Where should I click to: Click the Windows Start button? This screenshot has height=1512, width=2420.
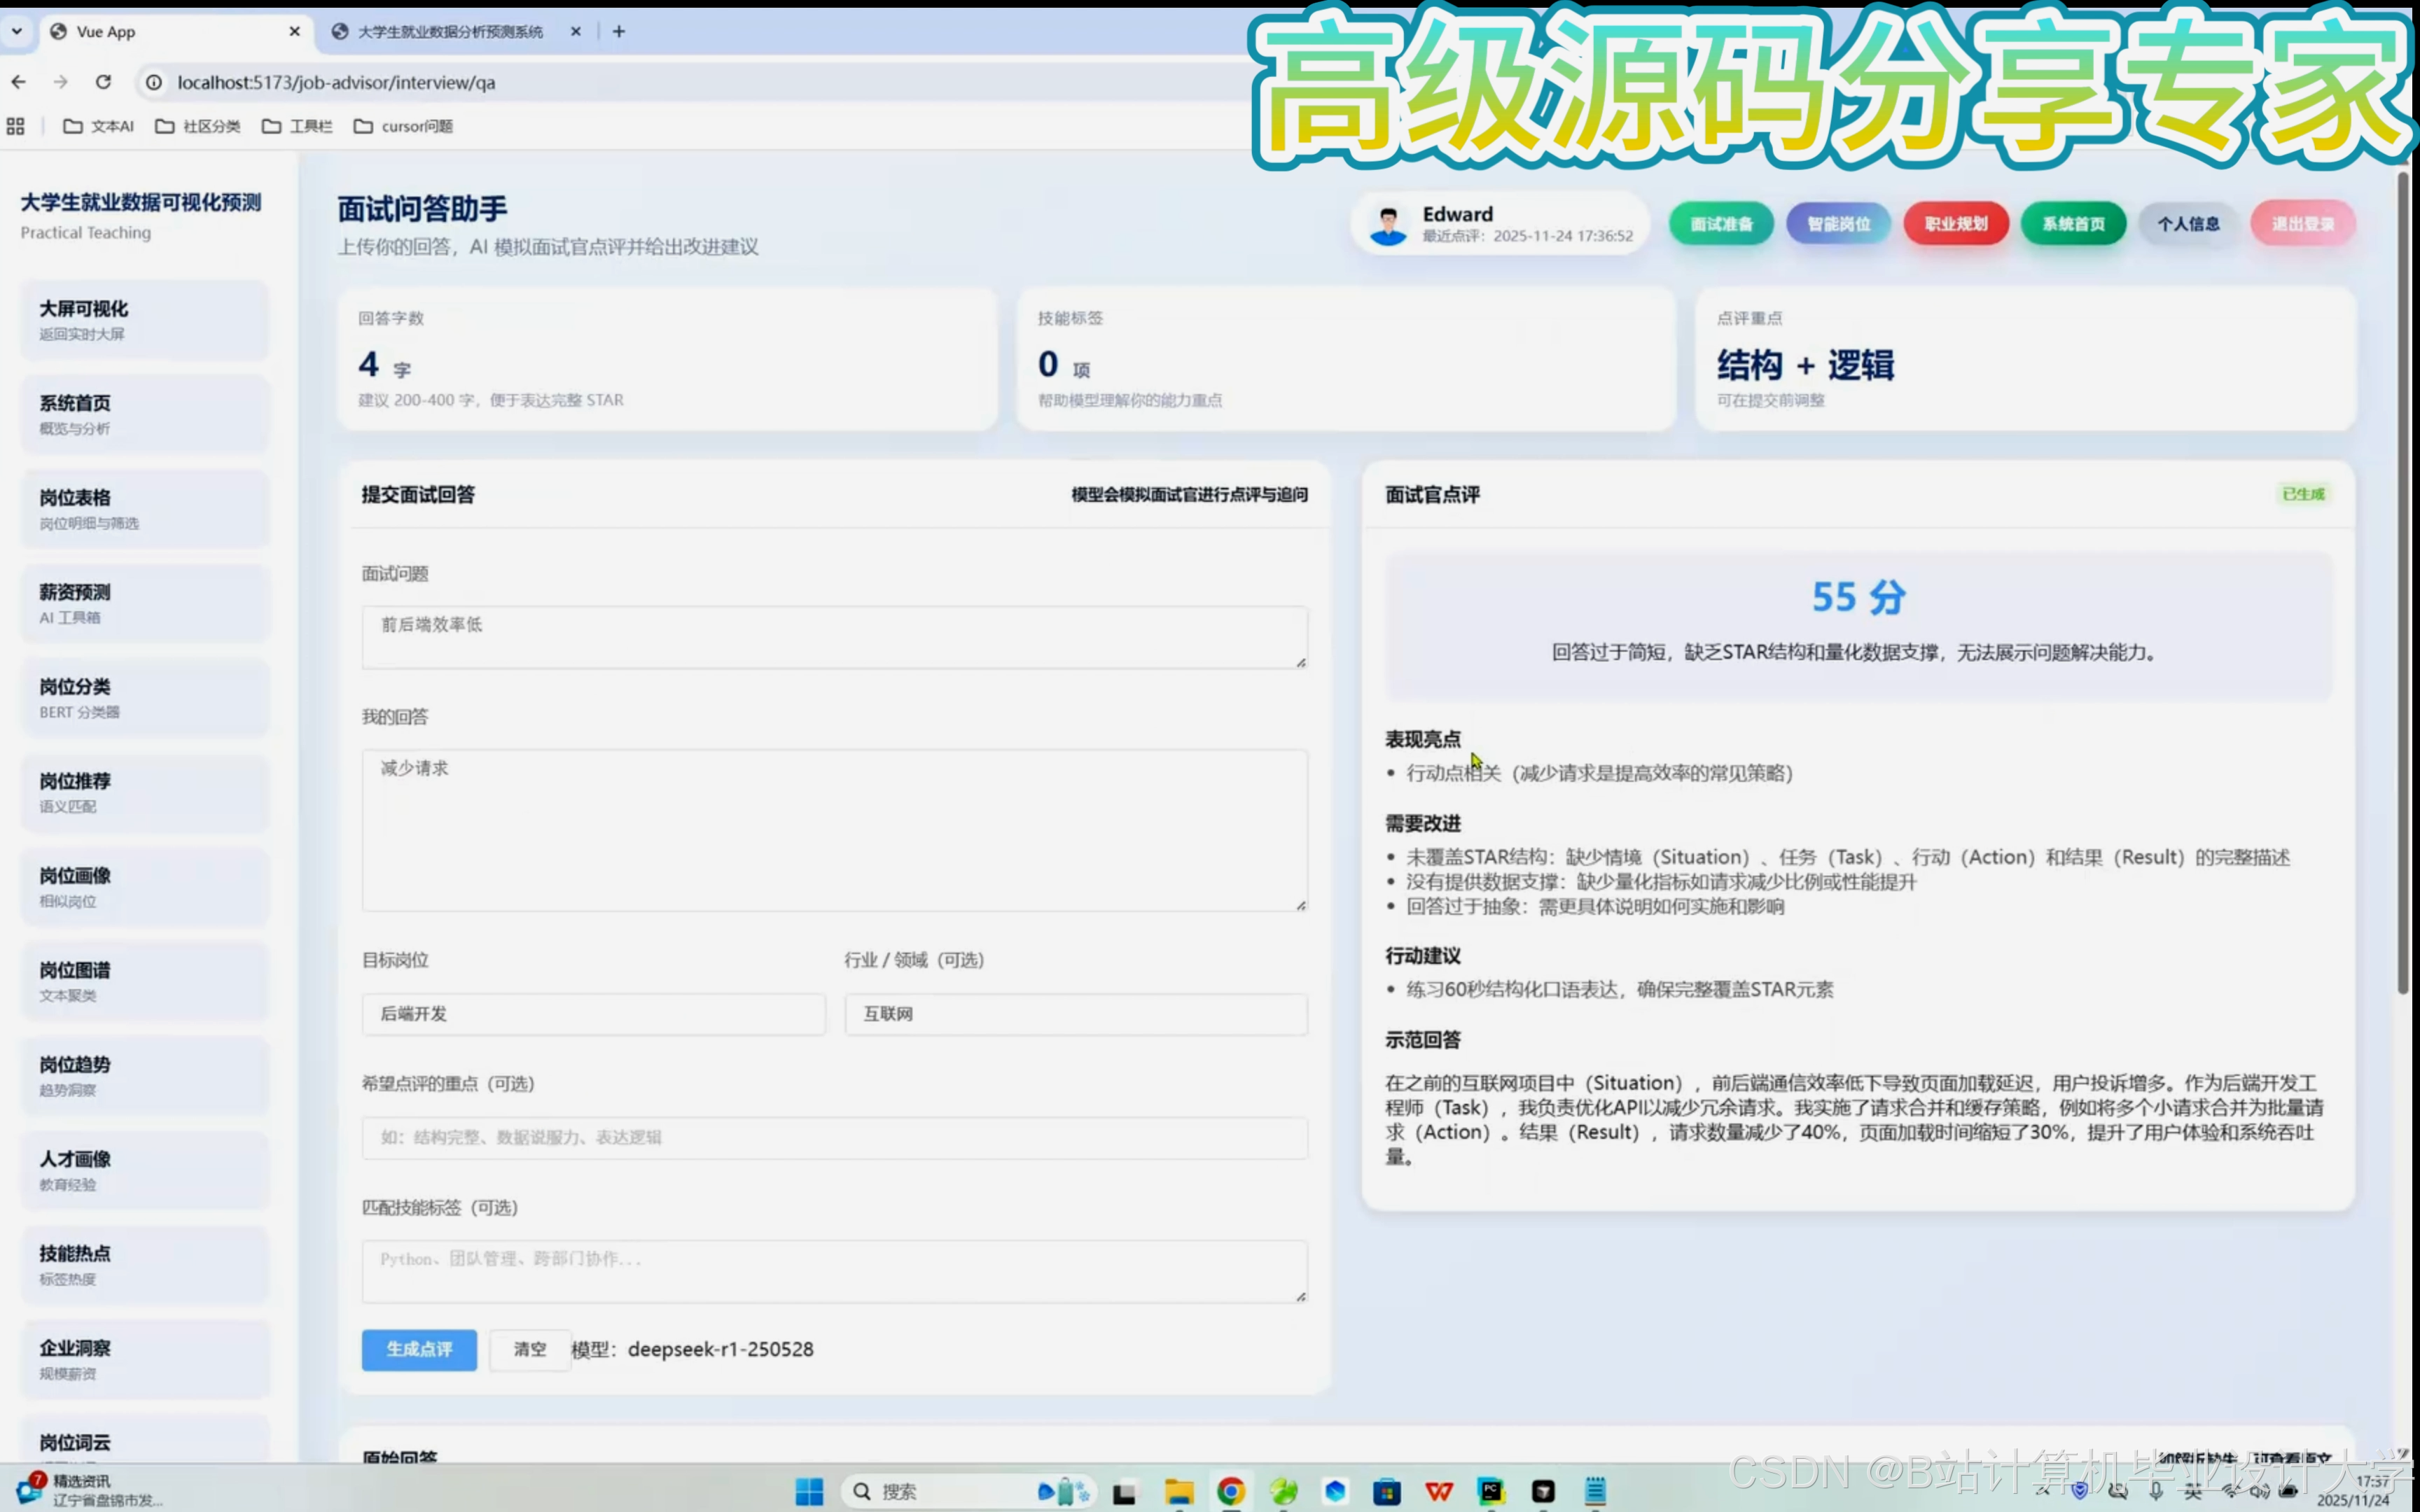(809, 1491)
